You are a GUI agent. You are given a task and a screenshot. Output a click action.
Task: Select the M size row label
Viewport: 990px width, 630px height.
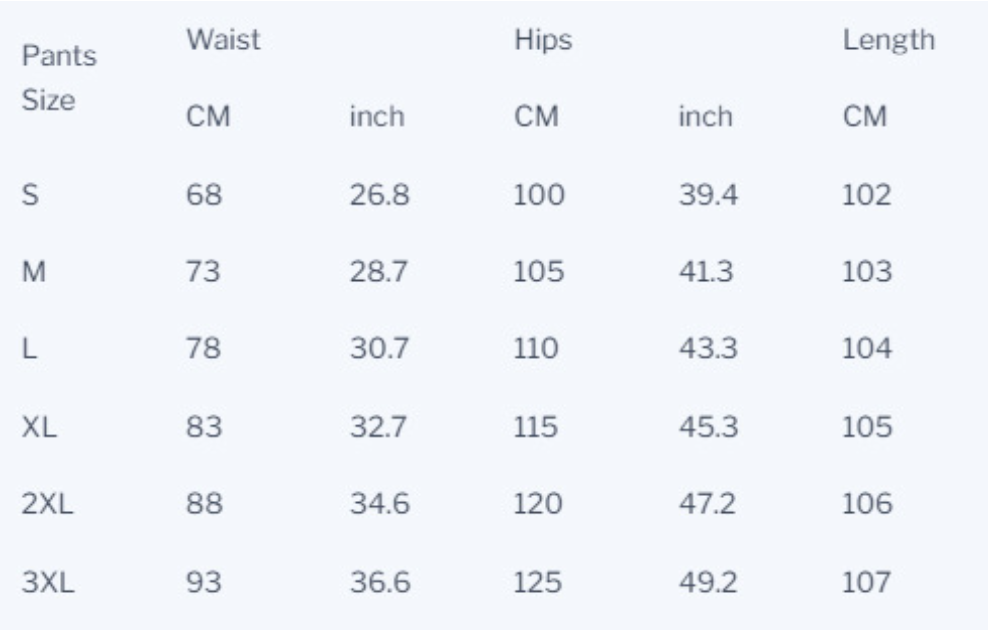tap(33, 272)
